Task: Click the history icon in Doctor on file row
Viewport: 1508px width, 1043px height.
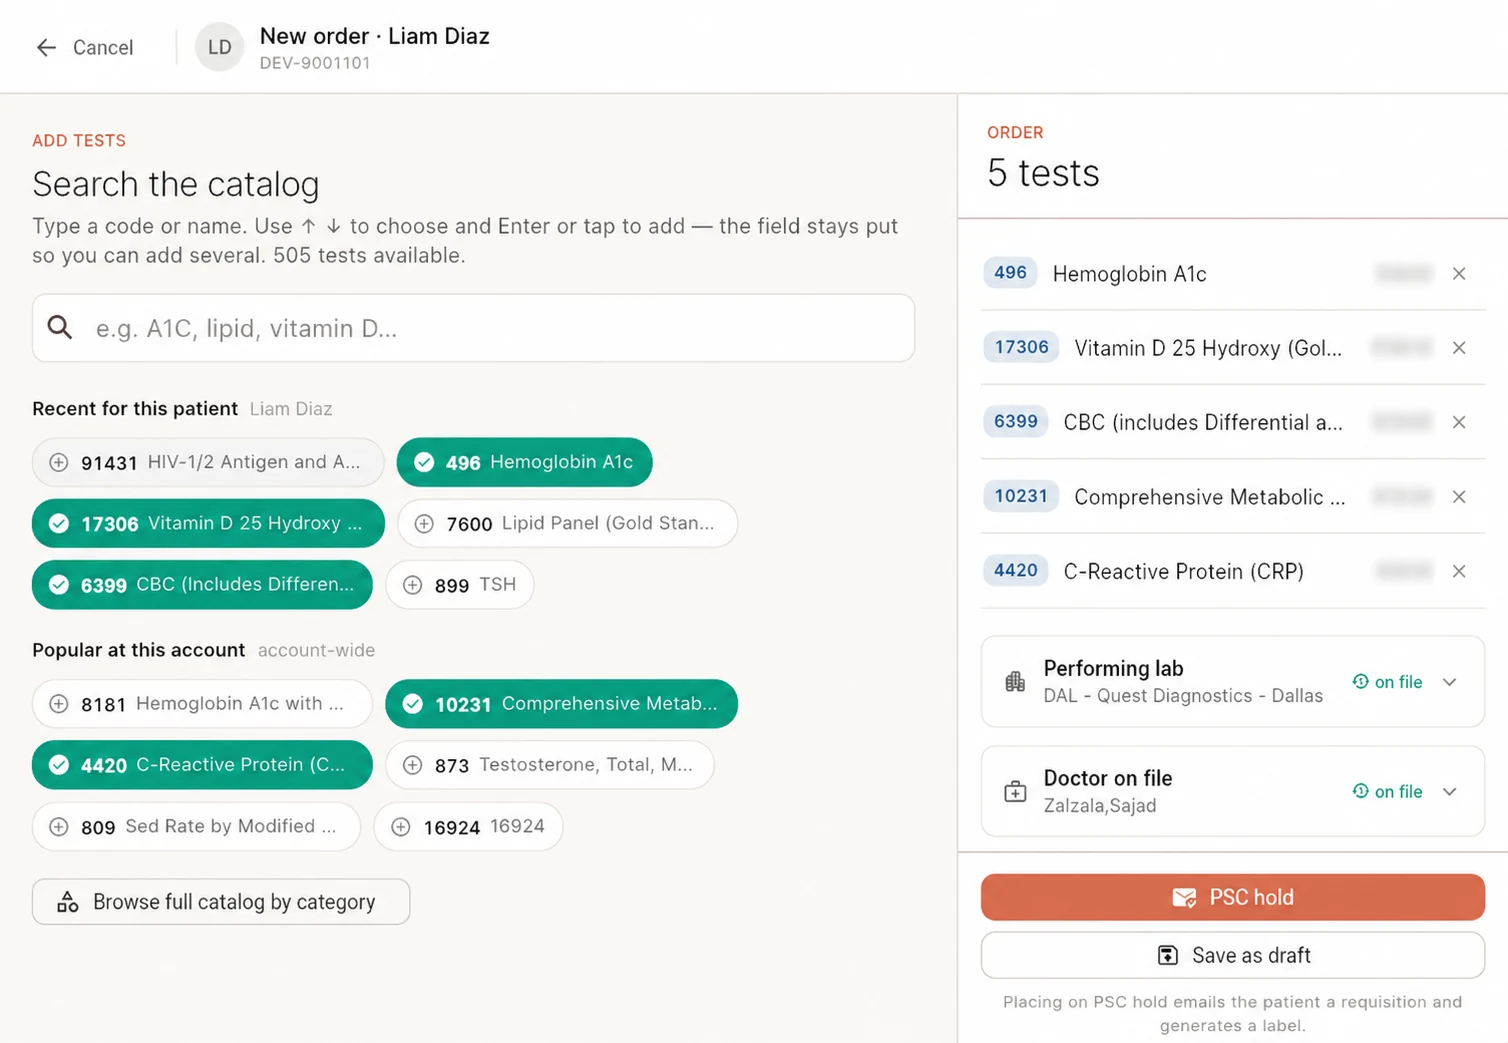Action: click(x=1360, y=791)
